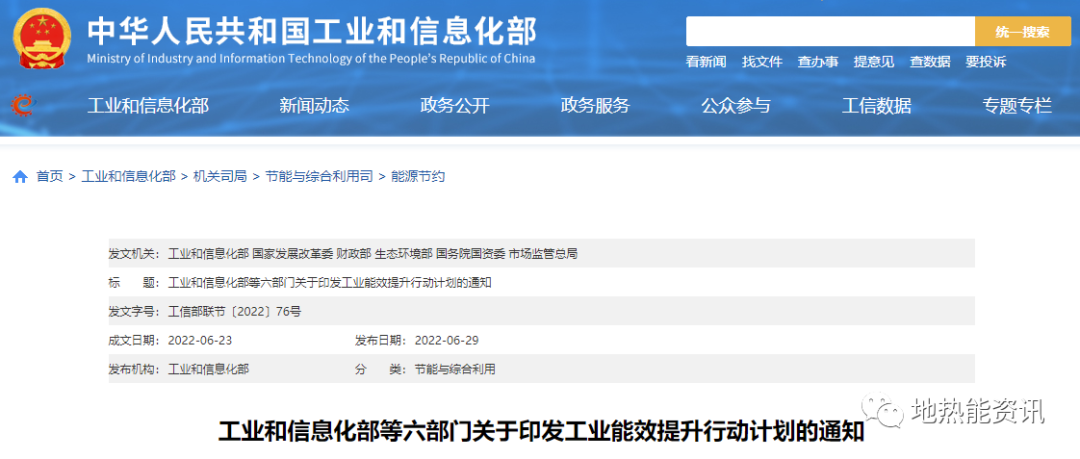Go to 政务服务 menu item
The width and height of the screenshot is (1080, 459).
[x=595, y=106]
